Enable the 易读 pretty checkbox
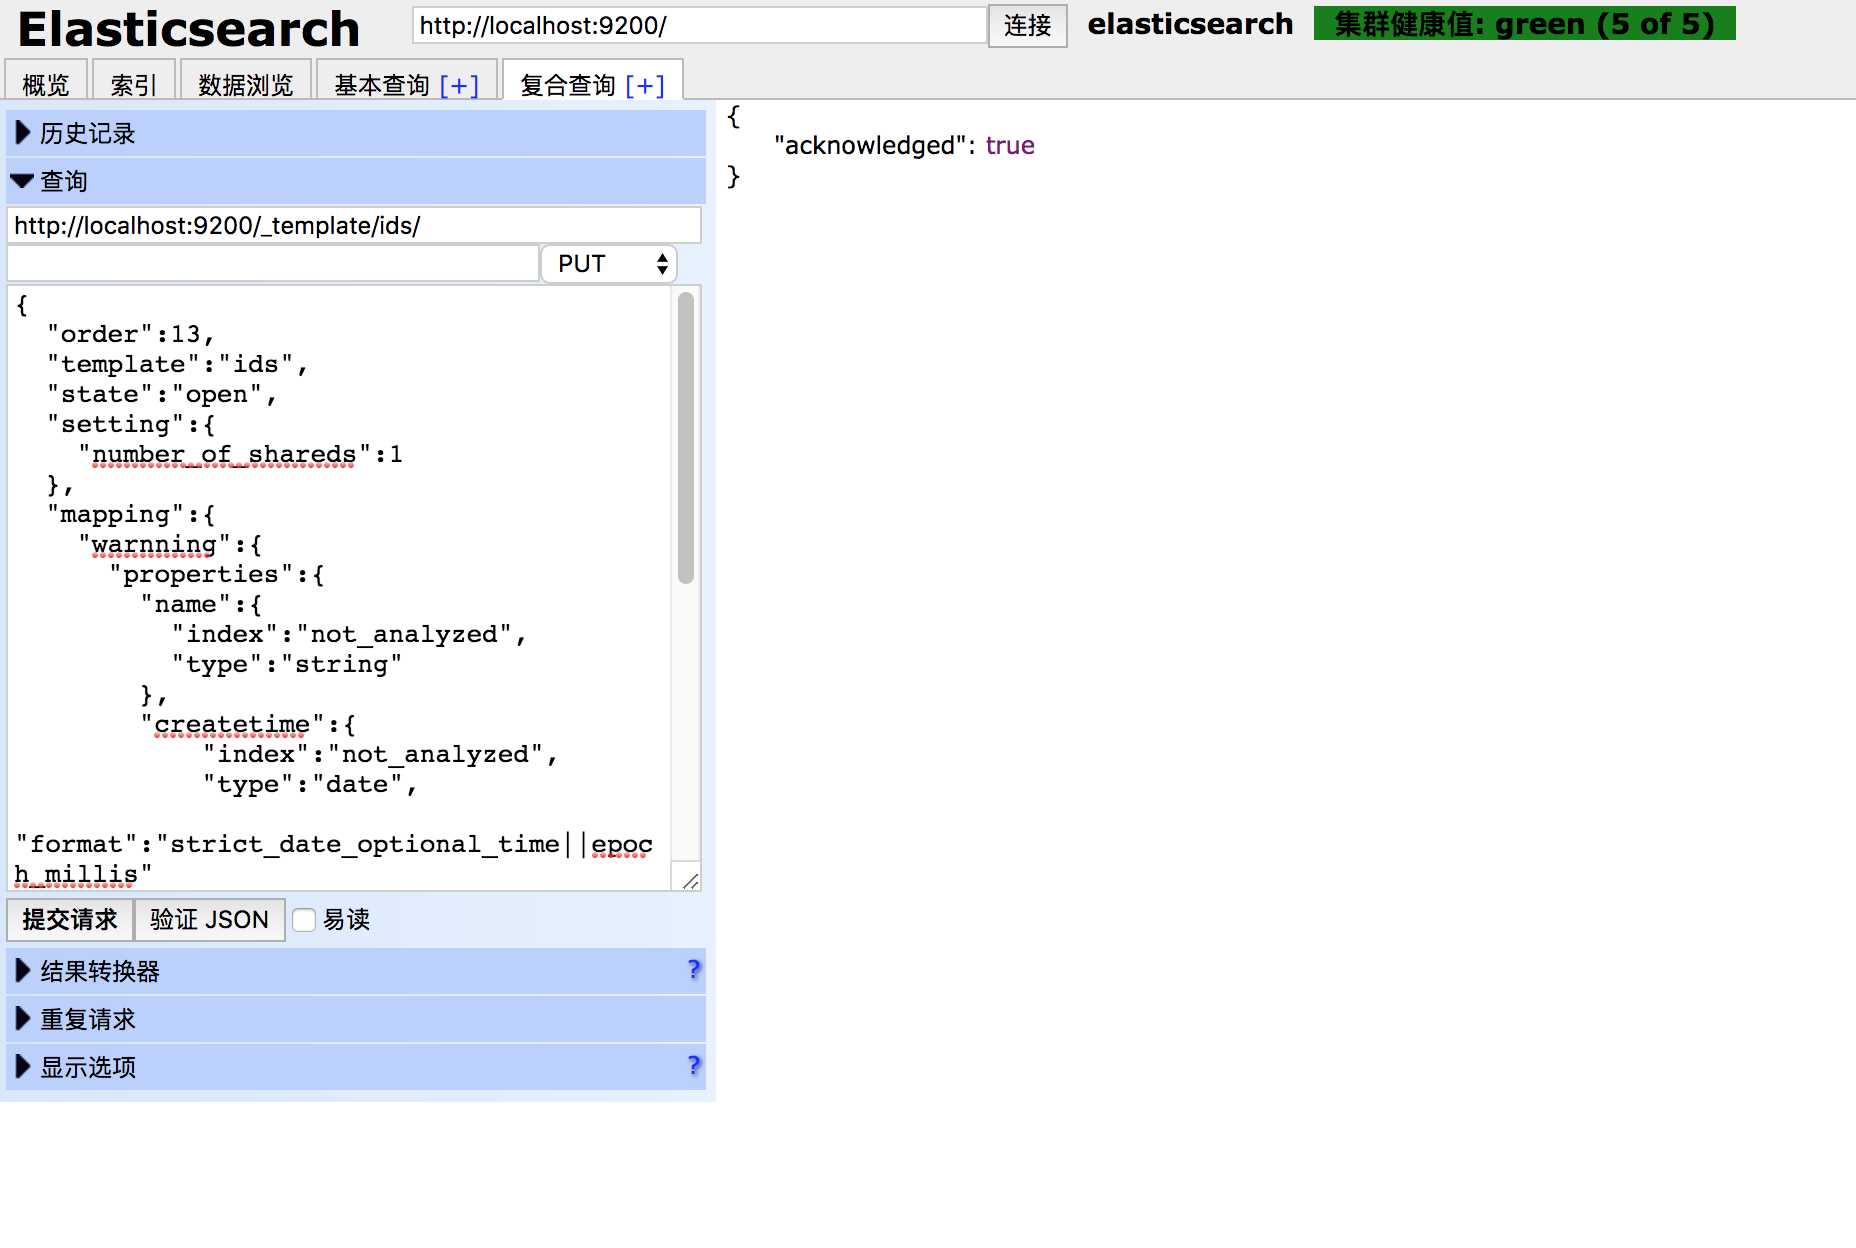The height and width of the screenshot is (1248, 1856). [304, 920]
